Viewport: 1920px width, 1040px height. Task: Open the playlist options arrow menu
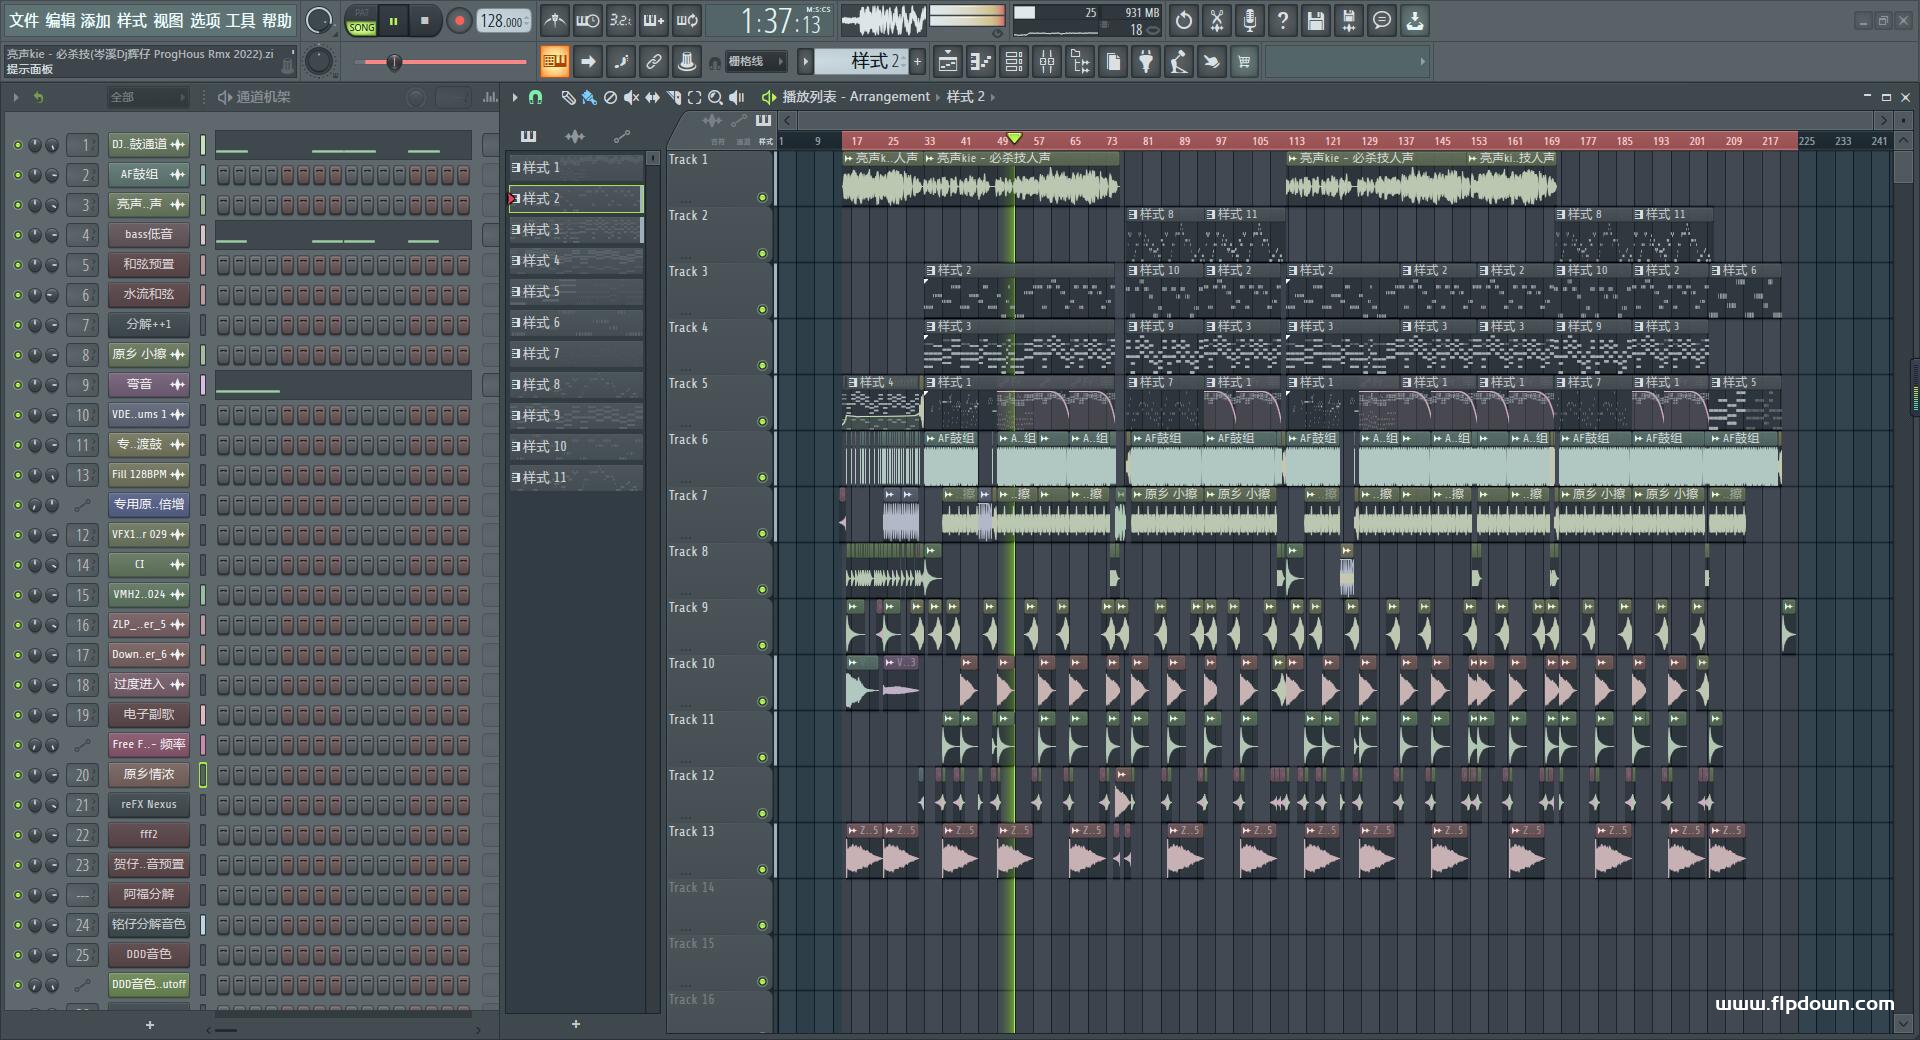515,97
